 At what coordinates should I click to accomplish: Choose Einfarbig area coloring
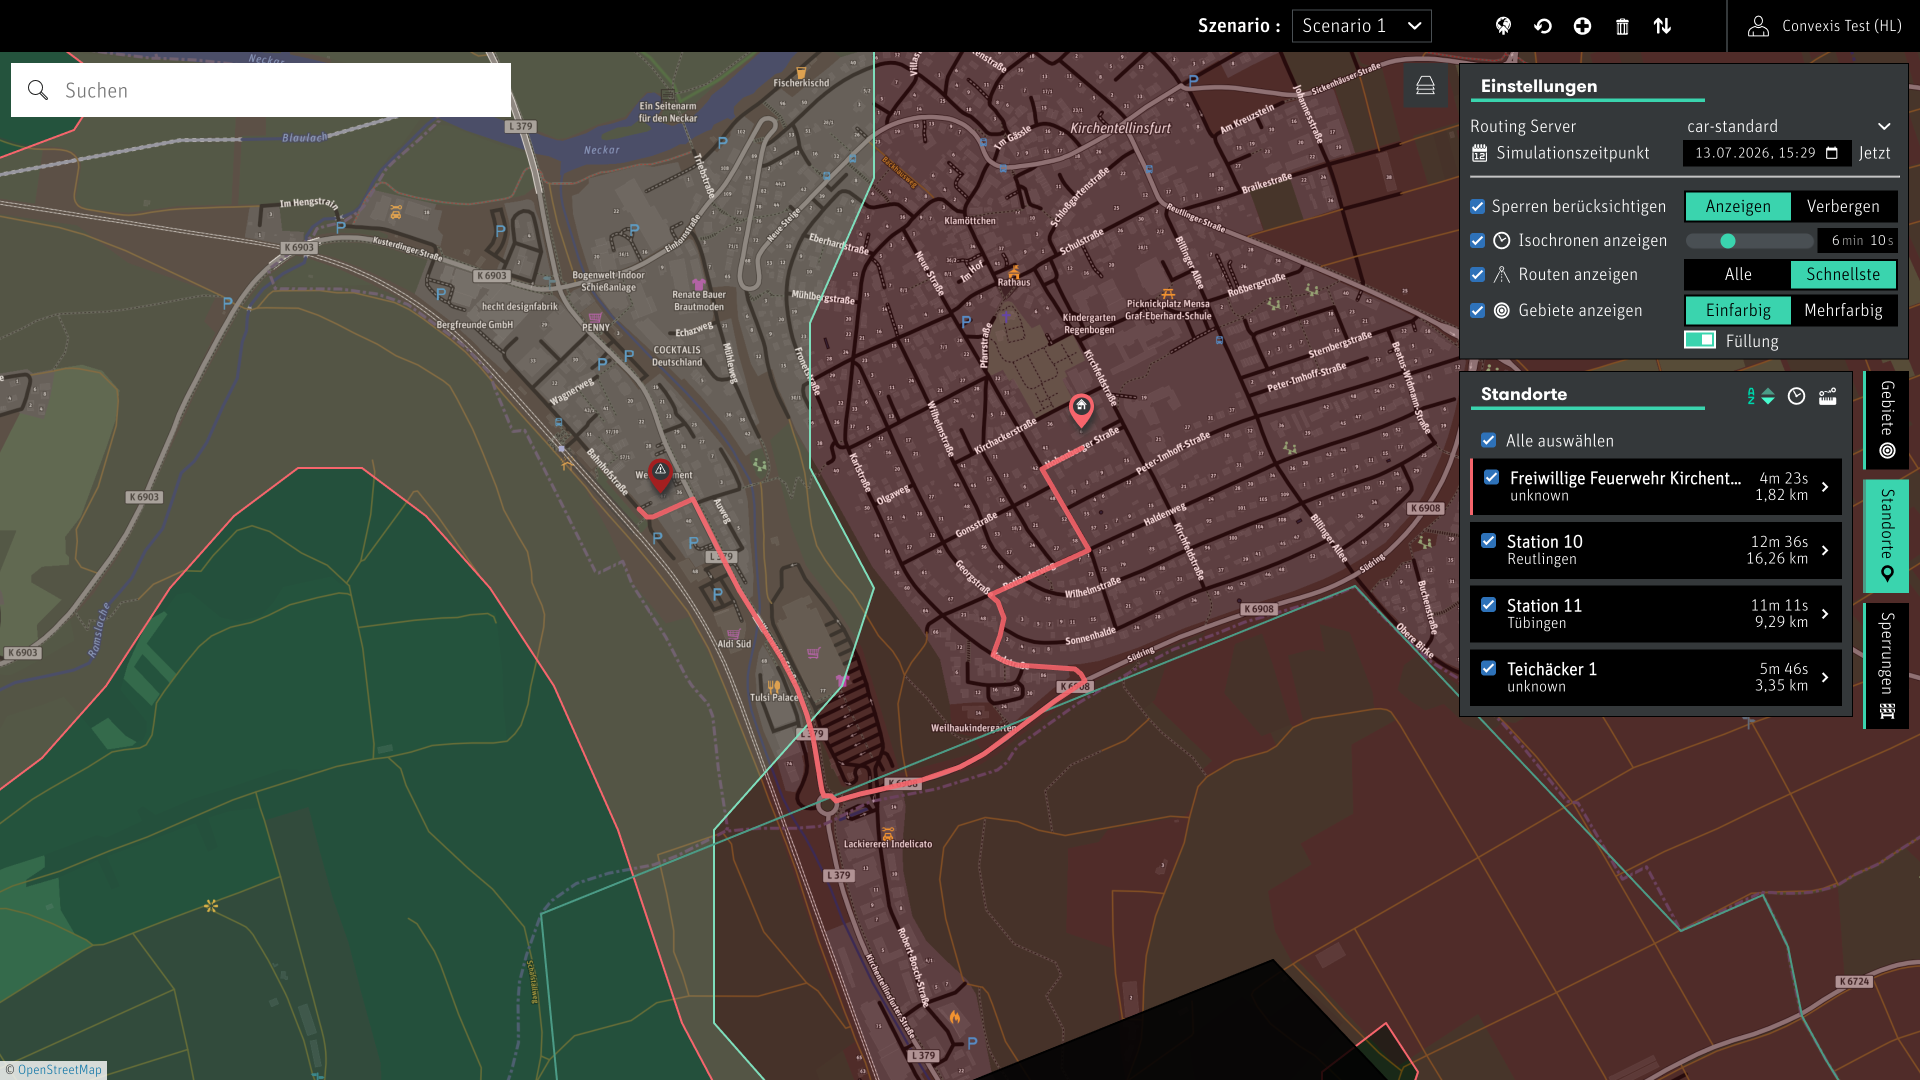click(1738, 310)
